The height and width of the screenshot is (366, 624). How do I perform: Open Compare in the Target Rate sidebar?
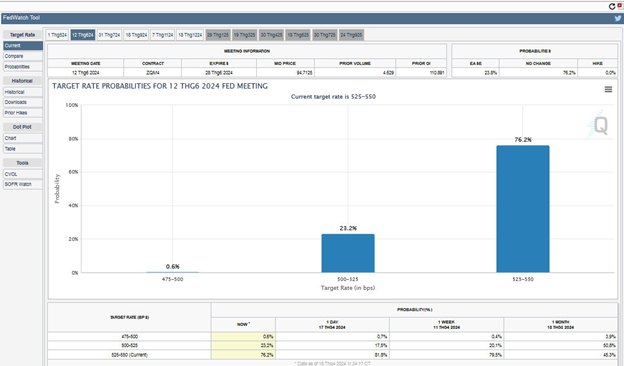(23, 56)
